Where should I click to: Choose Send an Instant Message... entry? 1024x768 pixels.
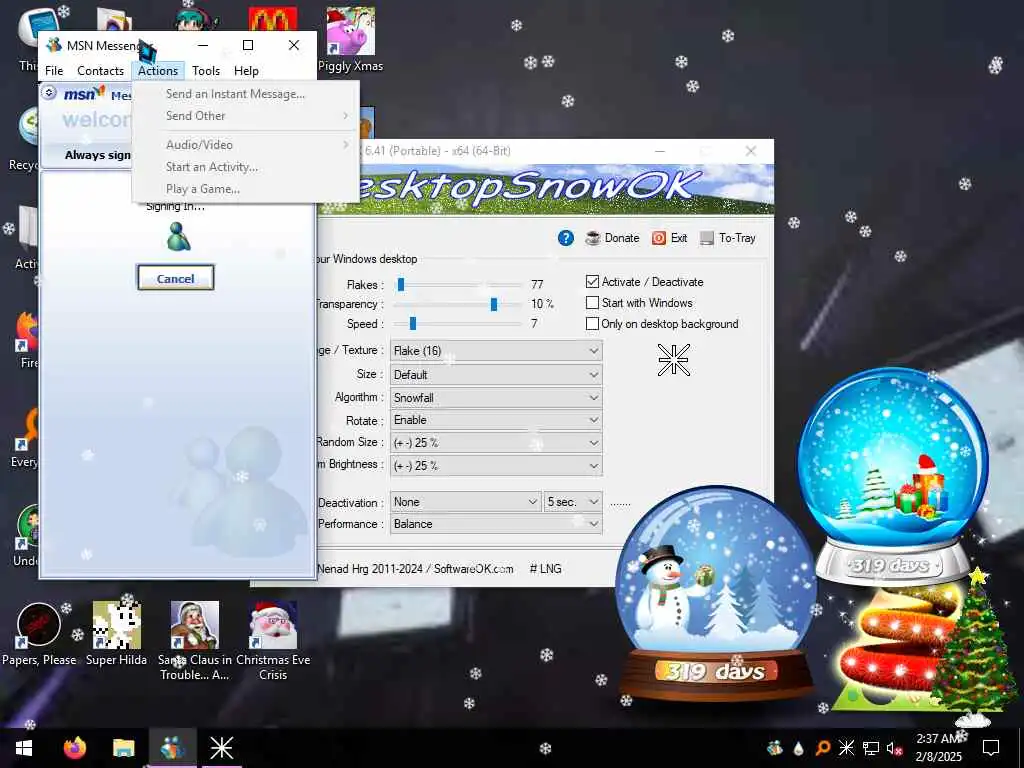click(246, 94)
